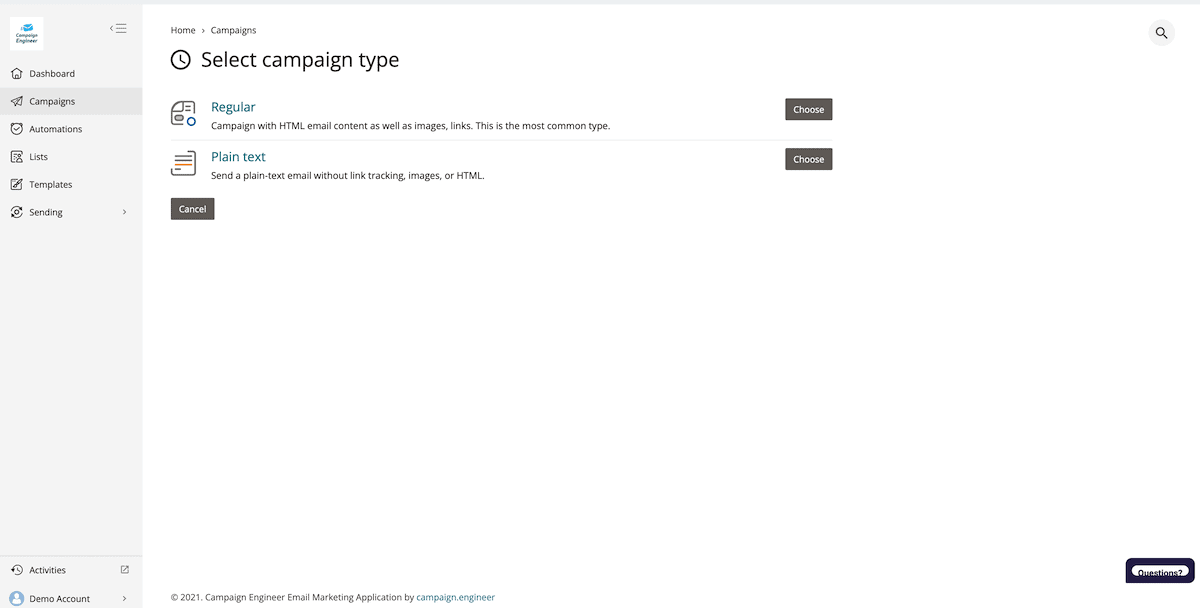1200x608 pixels.
Task: Click the Dashboard home icon
Action: coord(16,74)
